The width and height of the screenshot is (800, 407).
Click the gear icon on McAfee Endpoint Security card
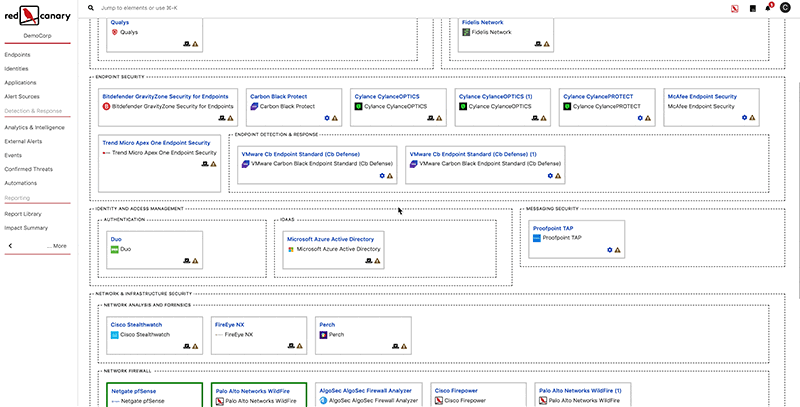(x=744, y=118)
